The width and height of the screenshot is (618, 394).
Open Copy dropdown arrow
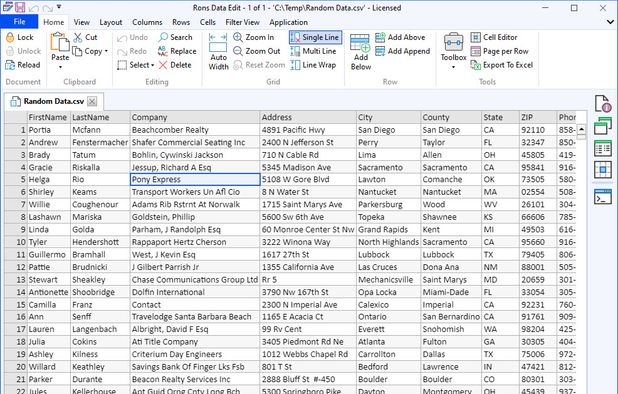point(106,51)
